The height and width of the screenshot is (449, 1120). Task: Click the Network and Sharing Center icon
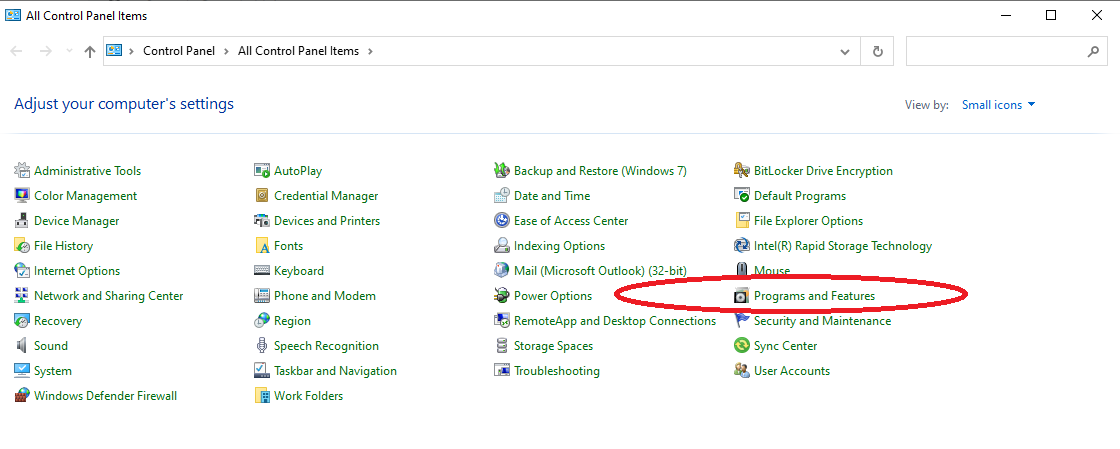click(x=21, y=296)
